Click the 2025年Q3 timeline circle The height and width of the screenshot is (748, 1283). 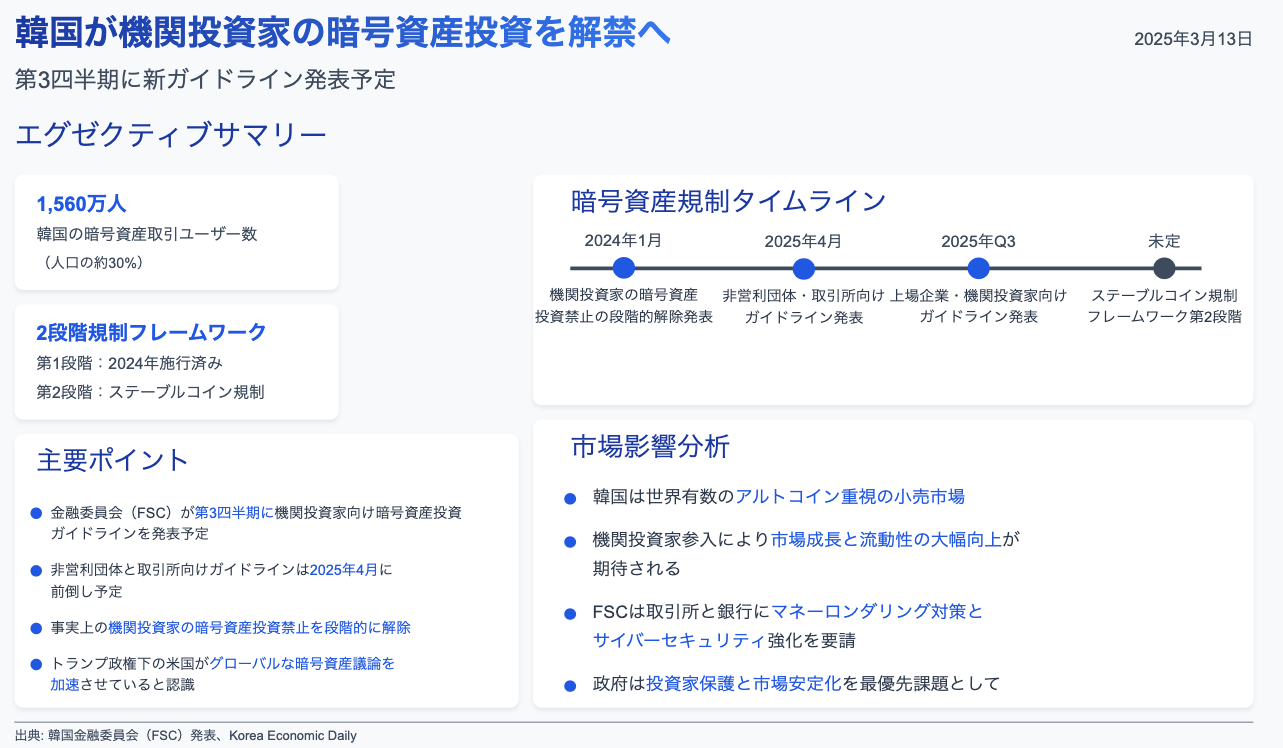(x=979, y=268)
